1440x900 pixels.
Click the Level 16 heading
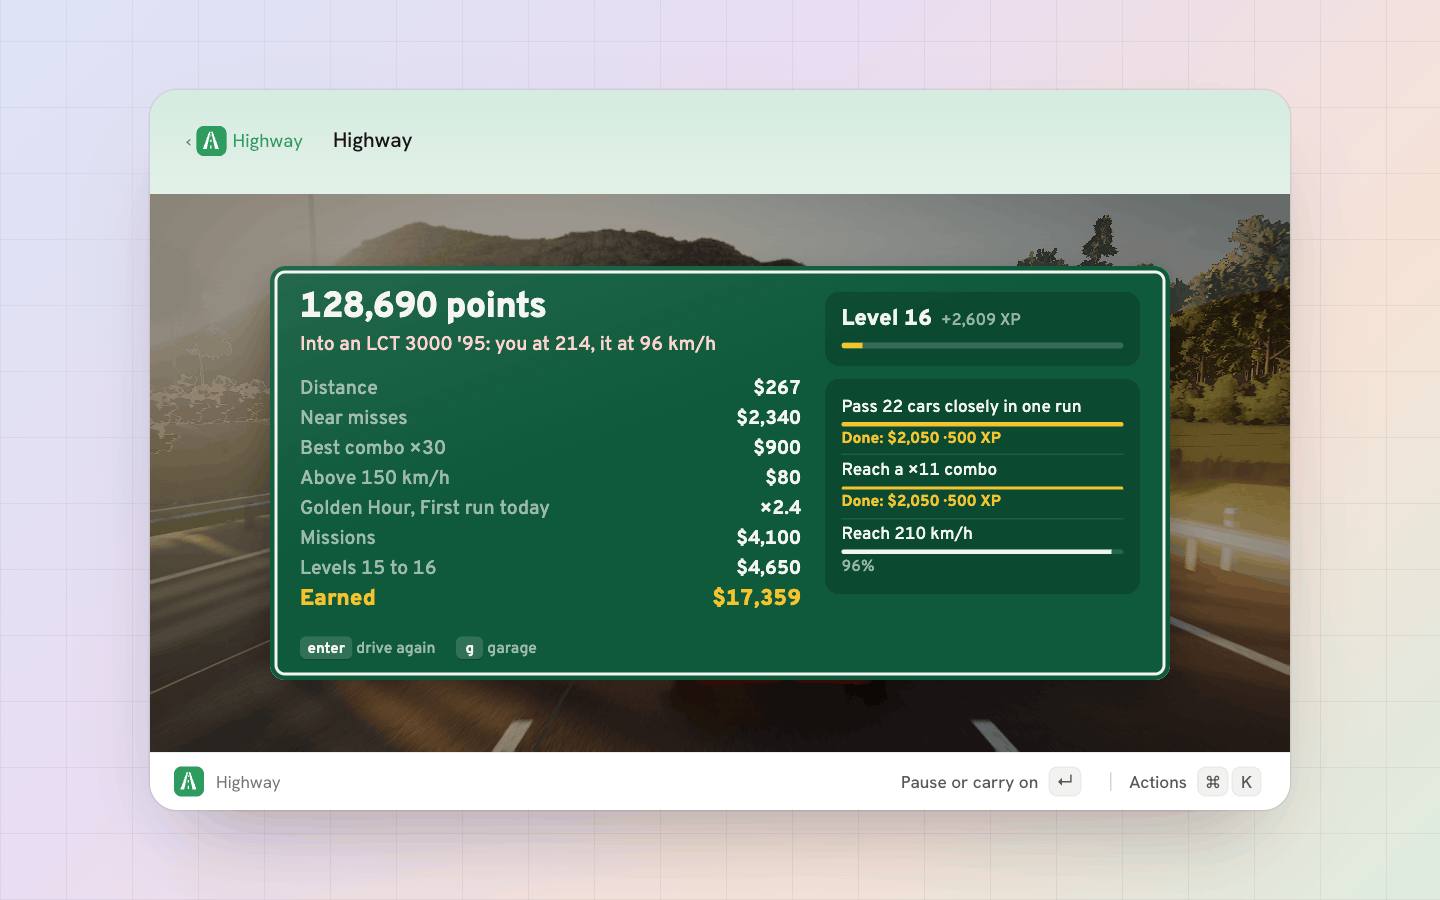pyautogui.click(x=886, y=318)
